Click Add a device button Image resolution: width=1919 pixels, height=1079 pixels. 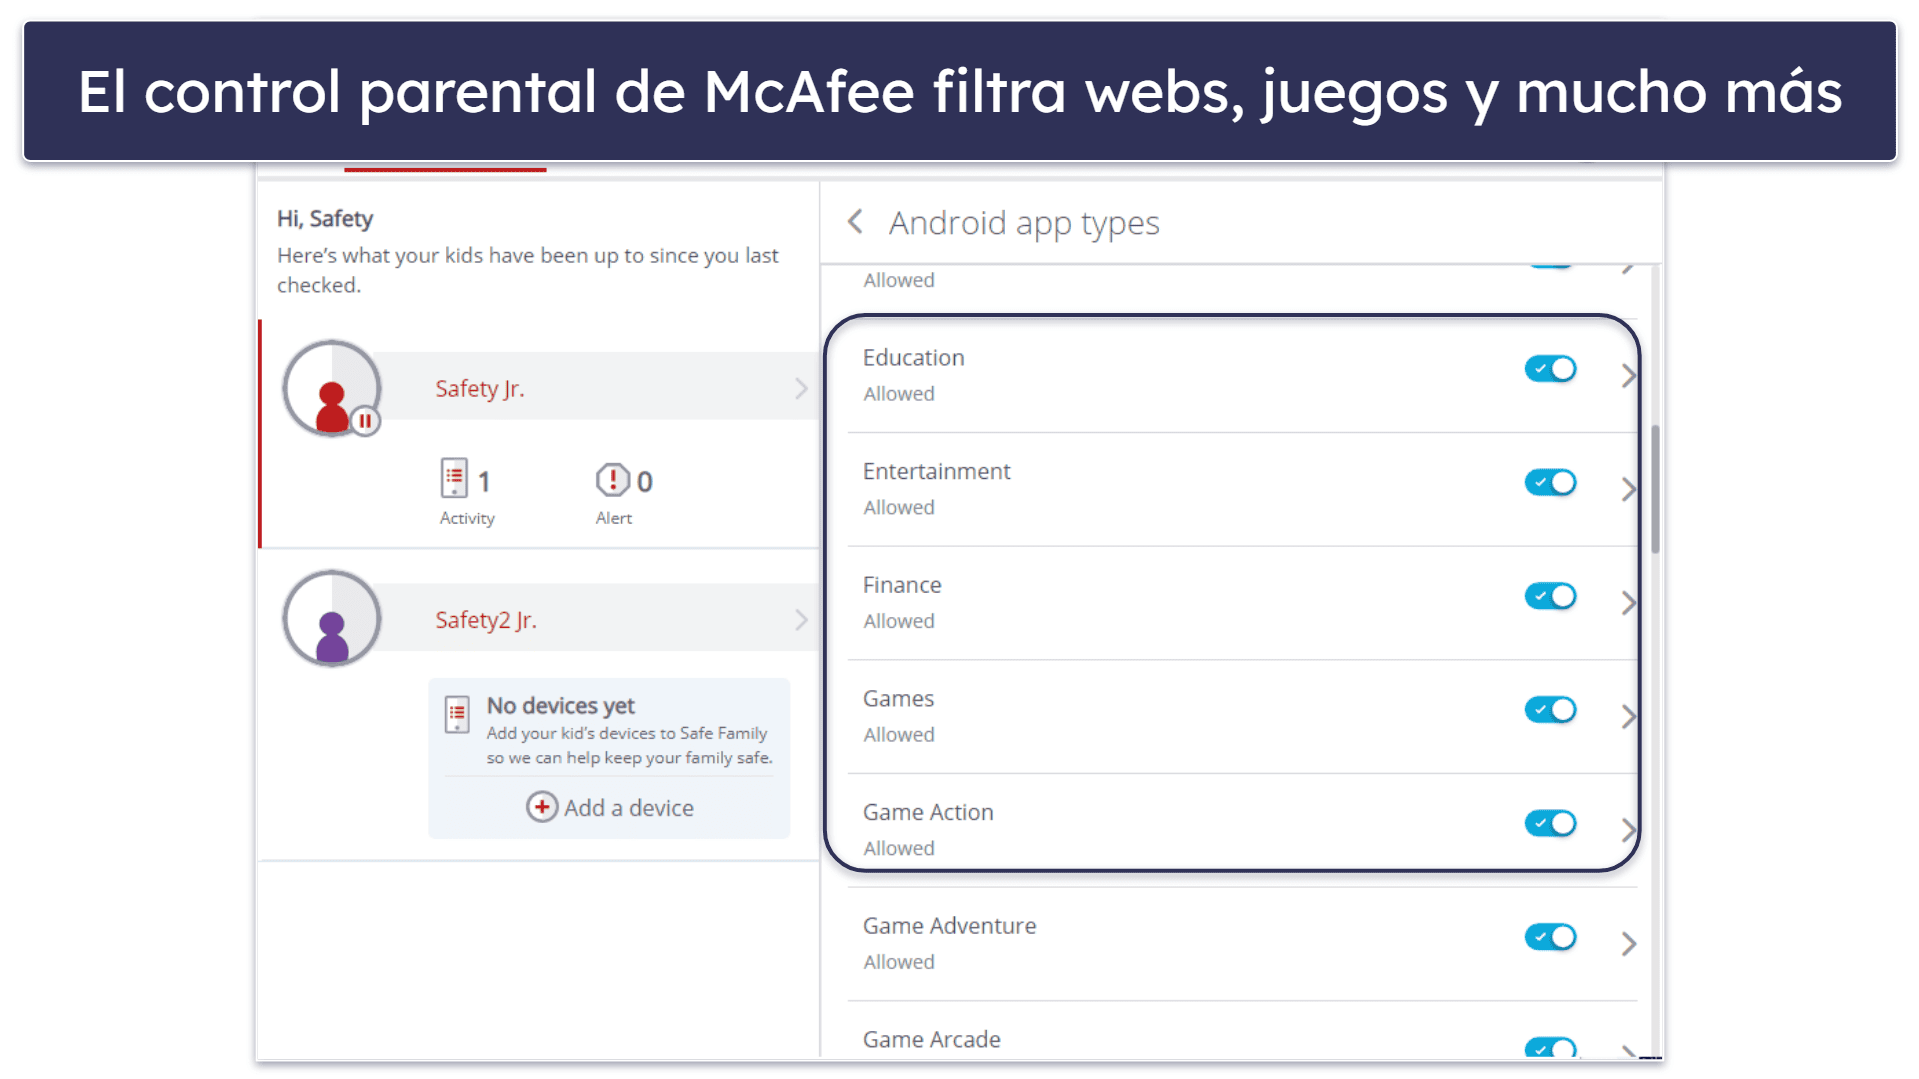point(610,807)
